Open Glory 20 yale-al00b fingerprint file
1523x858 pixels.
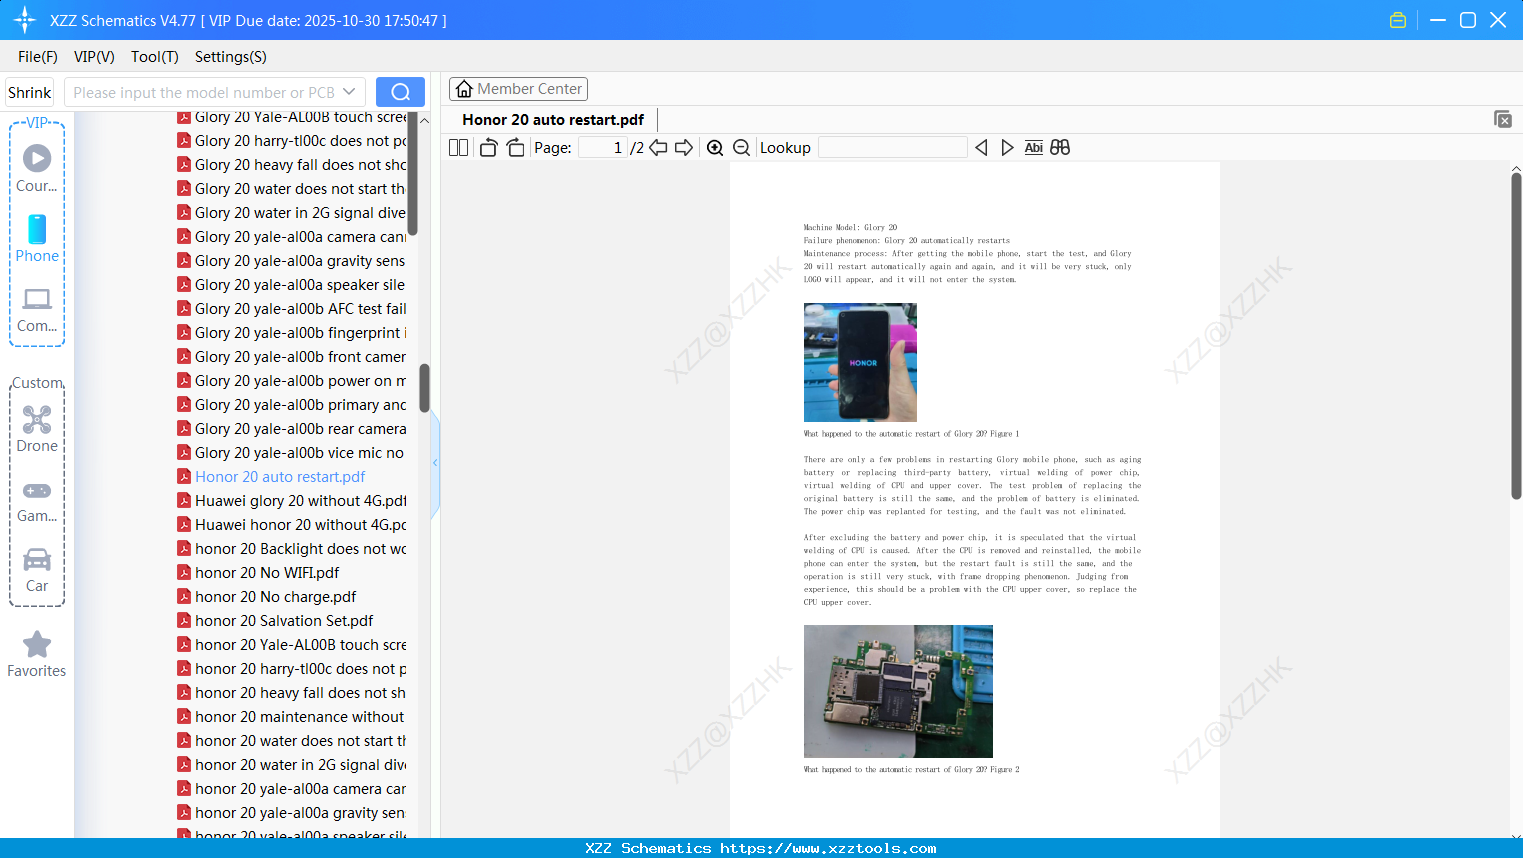(x=292, y=333)
